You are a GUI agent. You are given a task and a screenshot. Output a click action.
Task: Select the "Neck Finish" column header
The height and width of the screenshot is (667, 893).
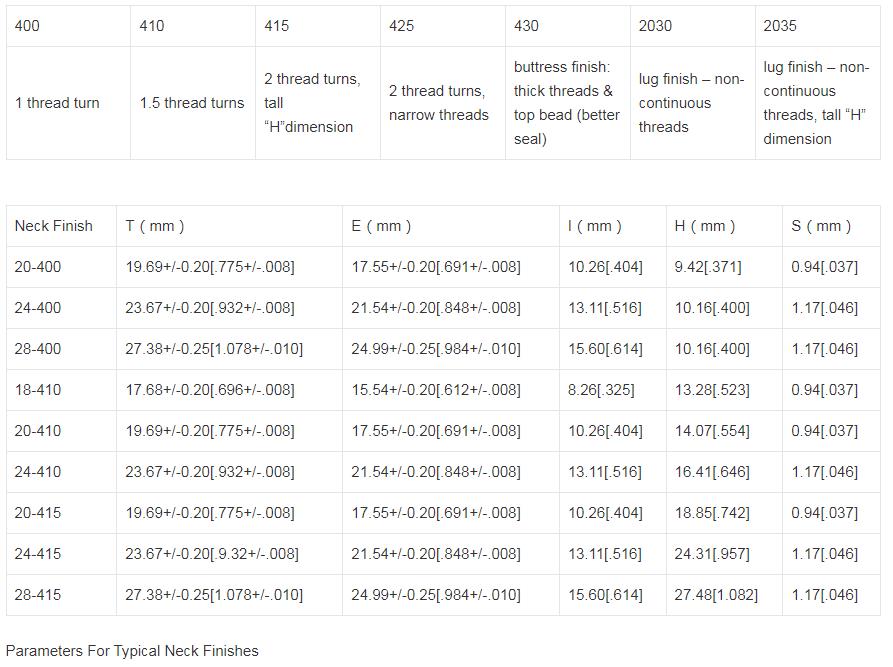[53, 226]
